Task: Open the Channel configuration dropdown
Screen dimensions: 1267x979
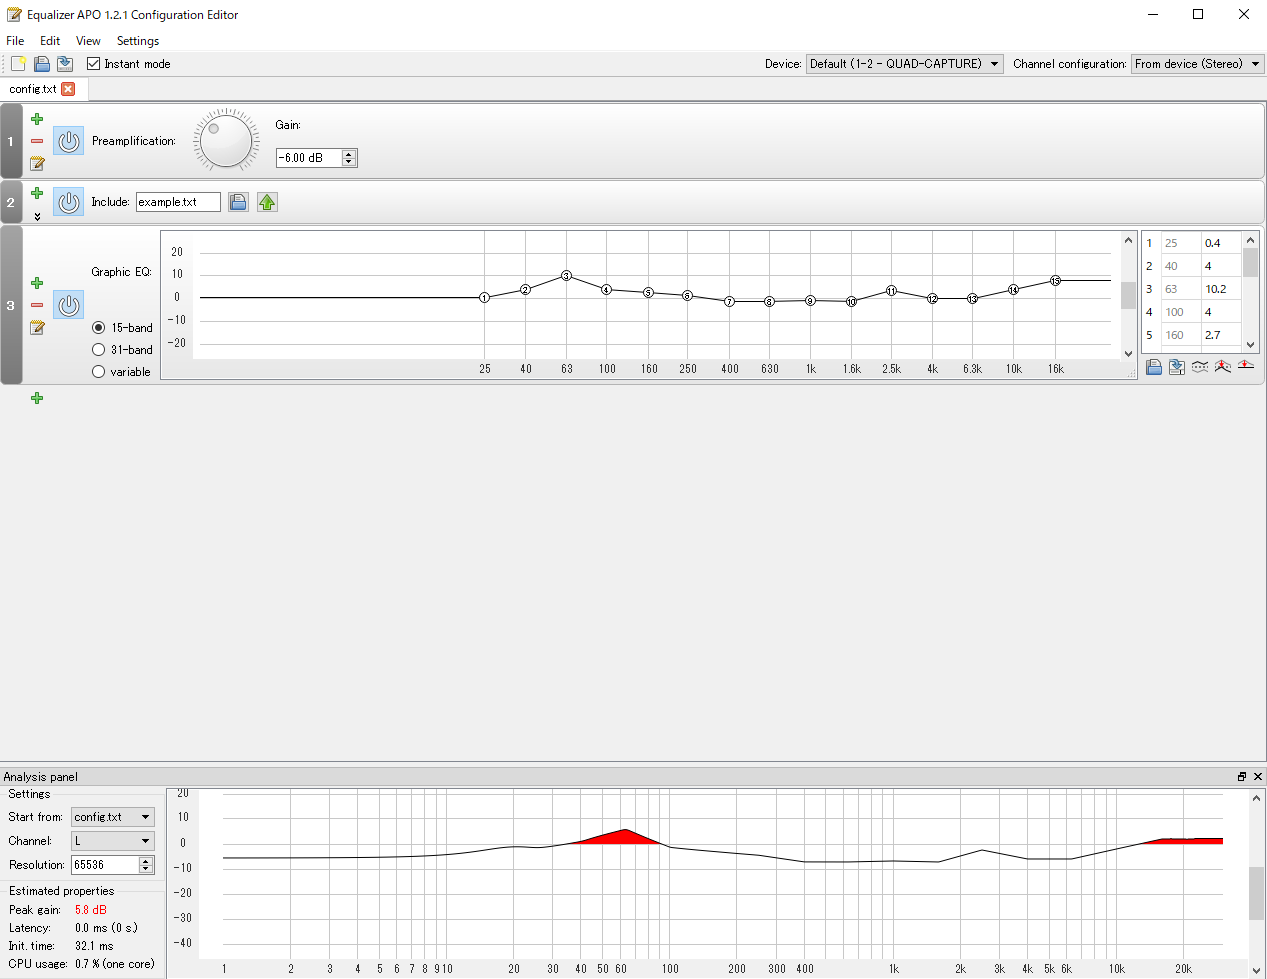Action: pyautogui.click(x=1198, y=64)
